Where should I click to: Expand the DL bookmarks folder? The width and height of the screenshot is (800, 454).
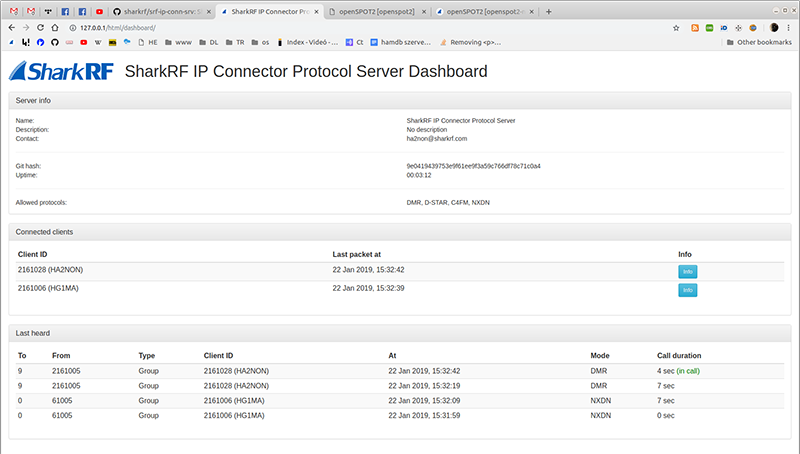[x=209, y=42]
